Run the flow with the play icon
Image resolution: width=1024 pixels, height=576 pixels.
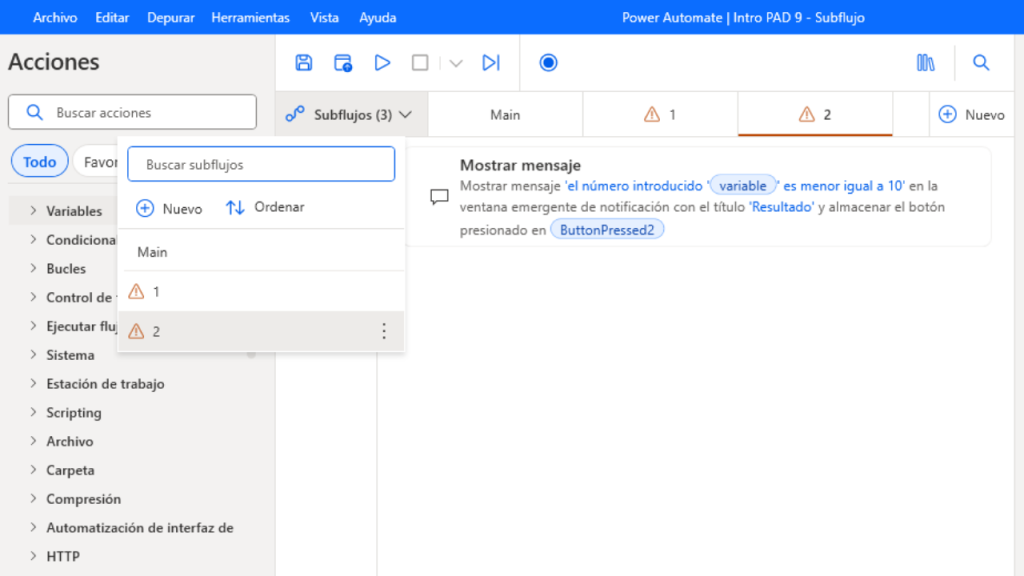tap(383, 62)
